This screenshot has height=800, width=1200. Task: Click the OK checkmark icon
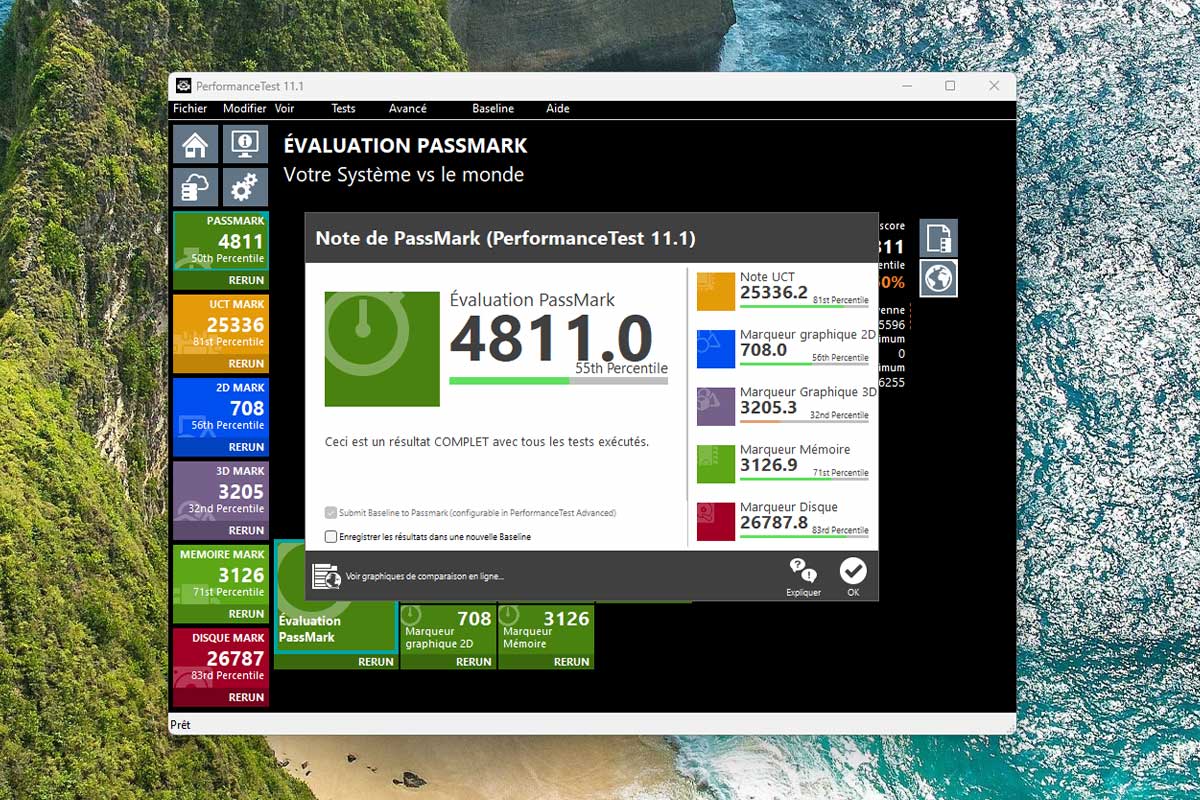click(x=853, y=571)
